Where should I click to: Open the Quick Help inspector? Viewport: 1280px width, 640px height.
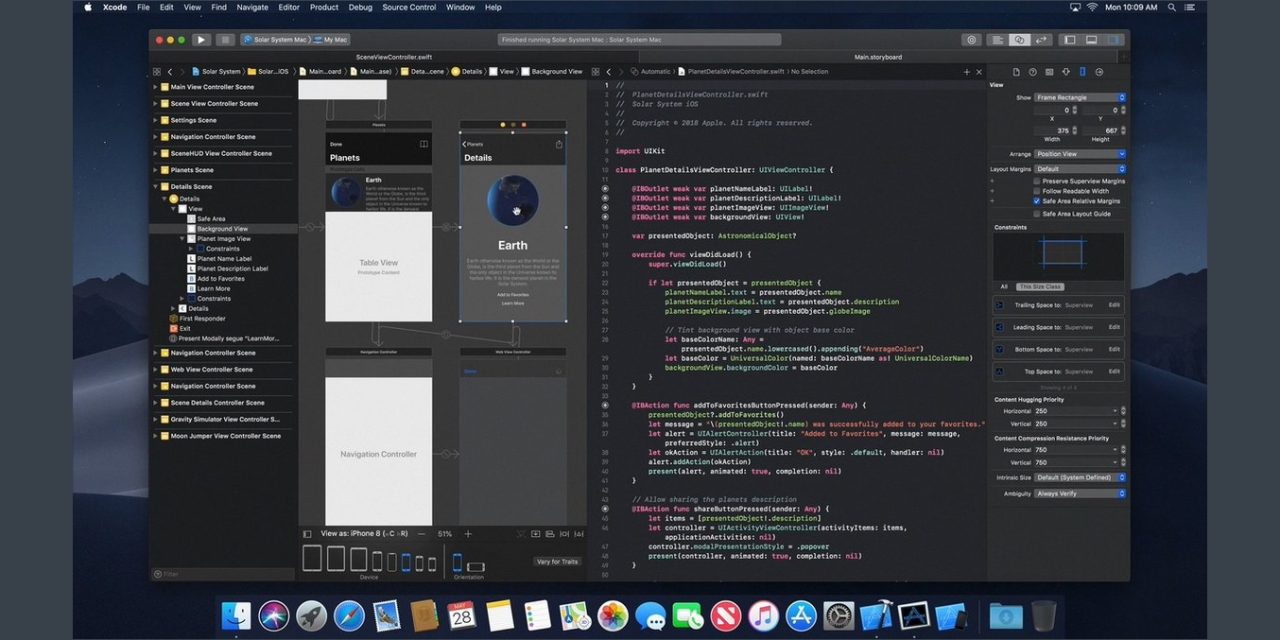pos(1033,71)
